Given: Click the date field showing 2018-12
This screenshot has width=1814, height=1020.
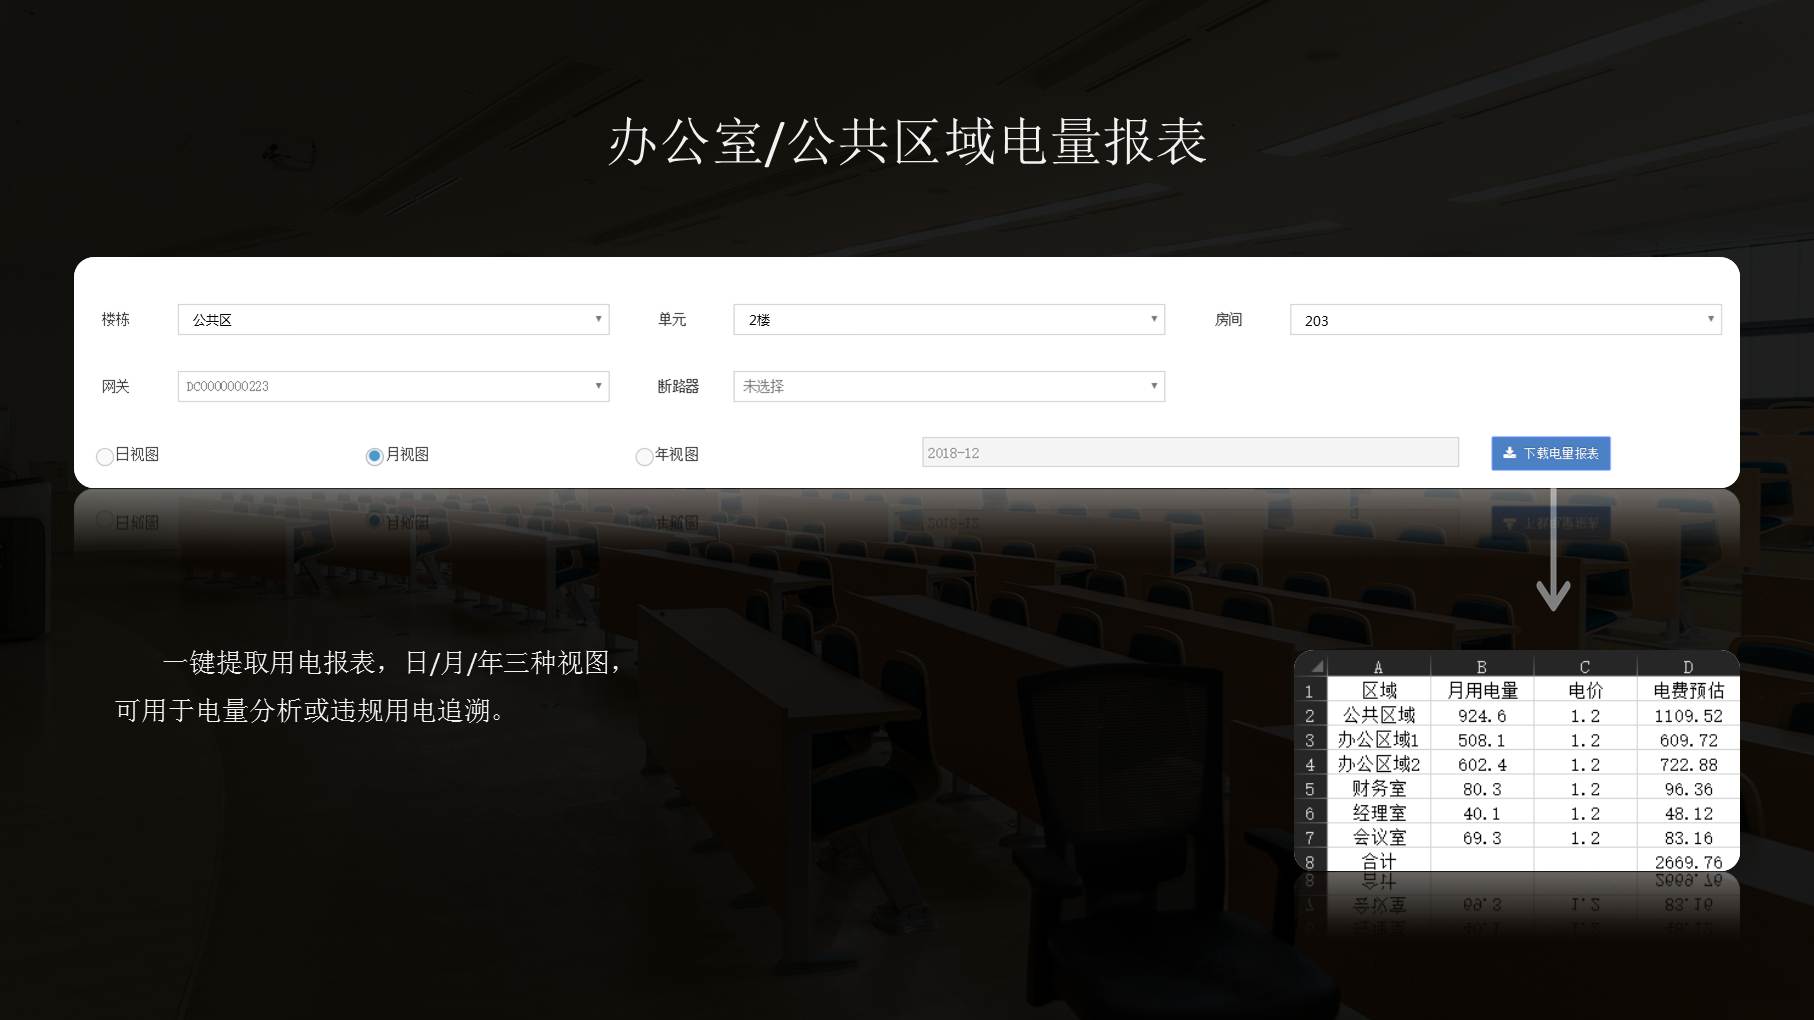Looking at the screenshot, I should pyautogui.click(x=1189, y=453).
